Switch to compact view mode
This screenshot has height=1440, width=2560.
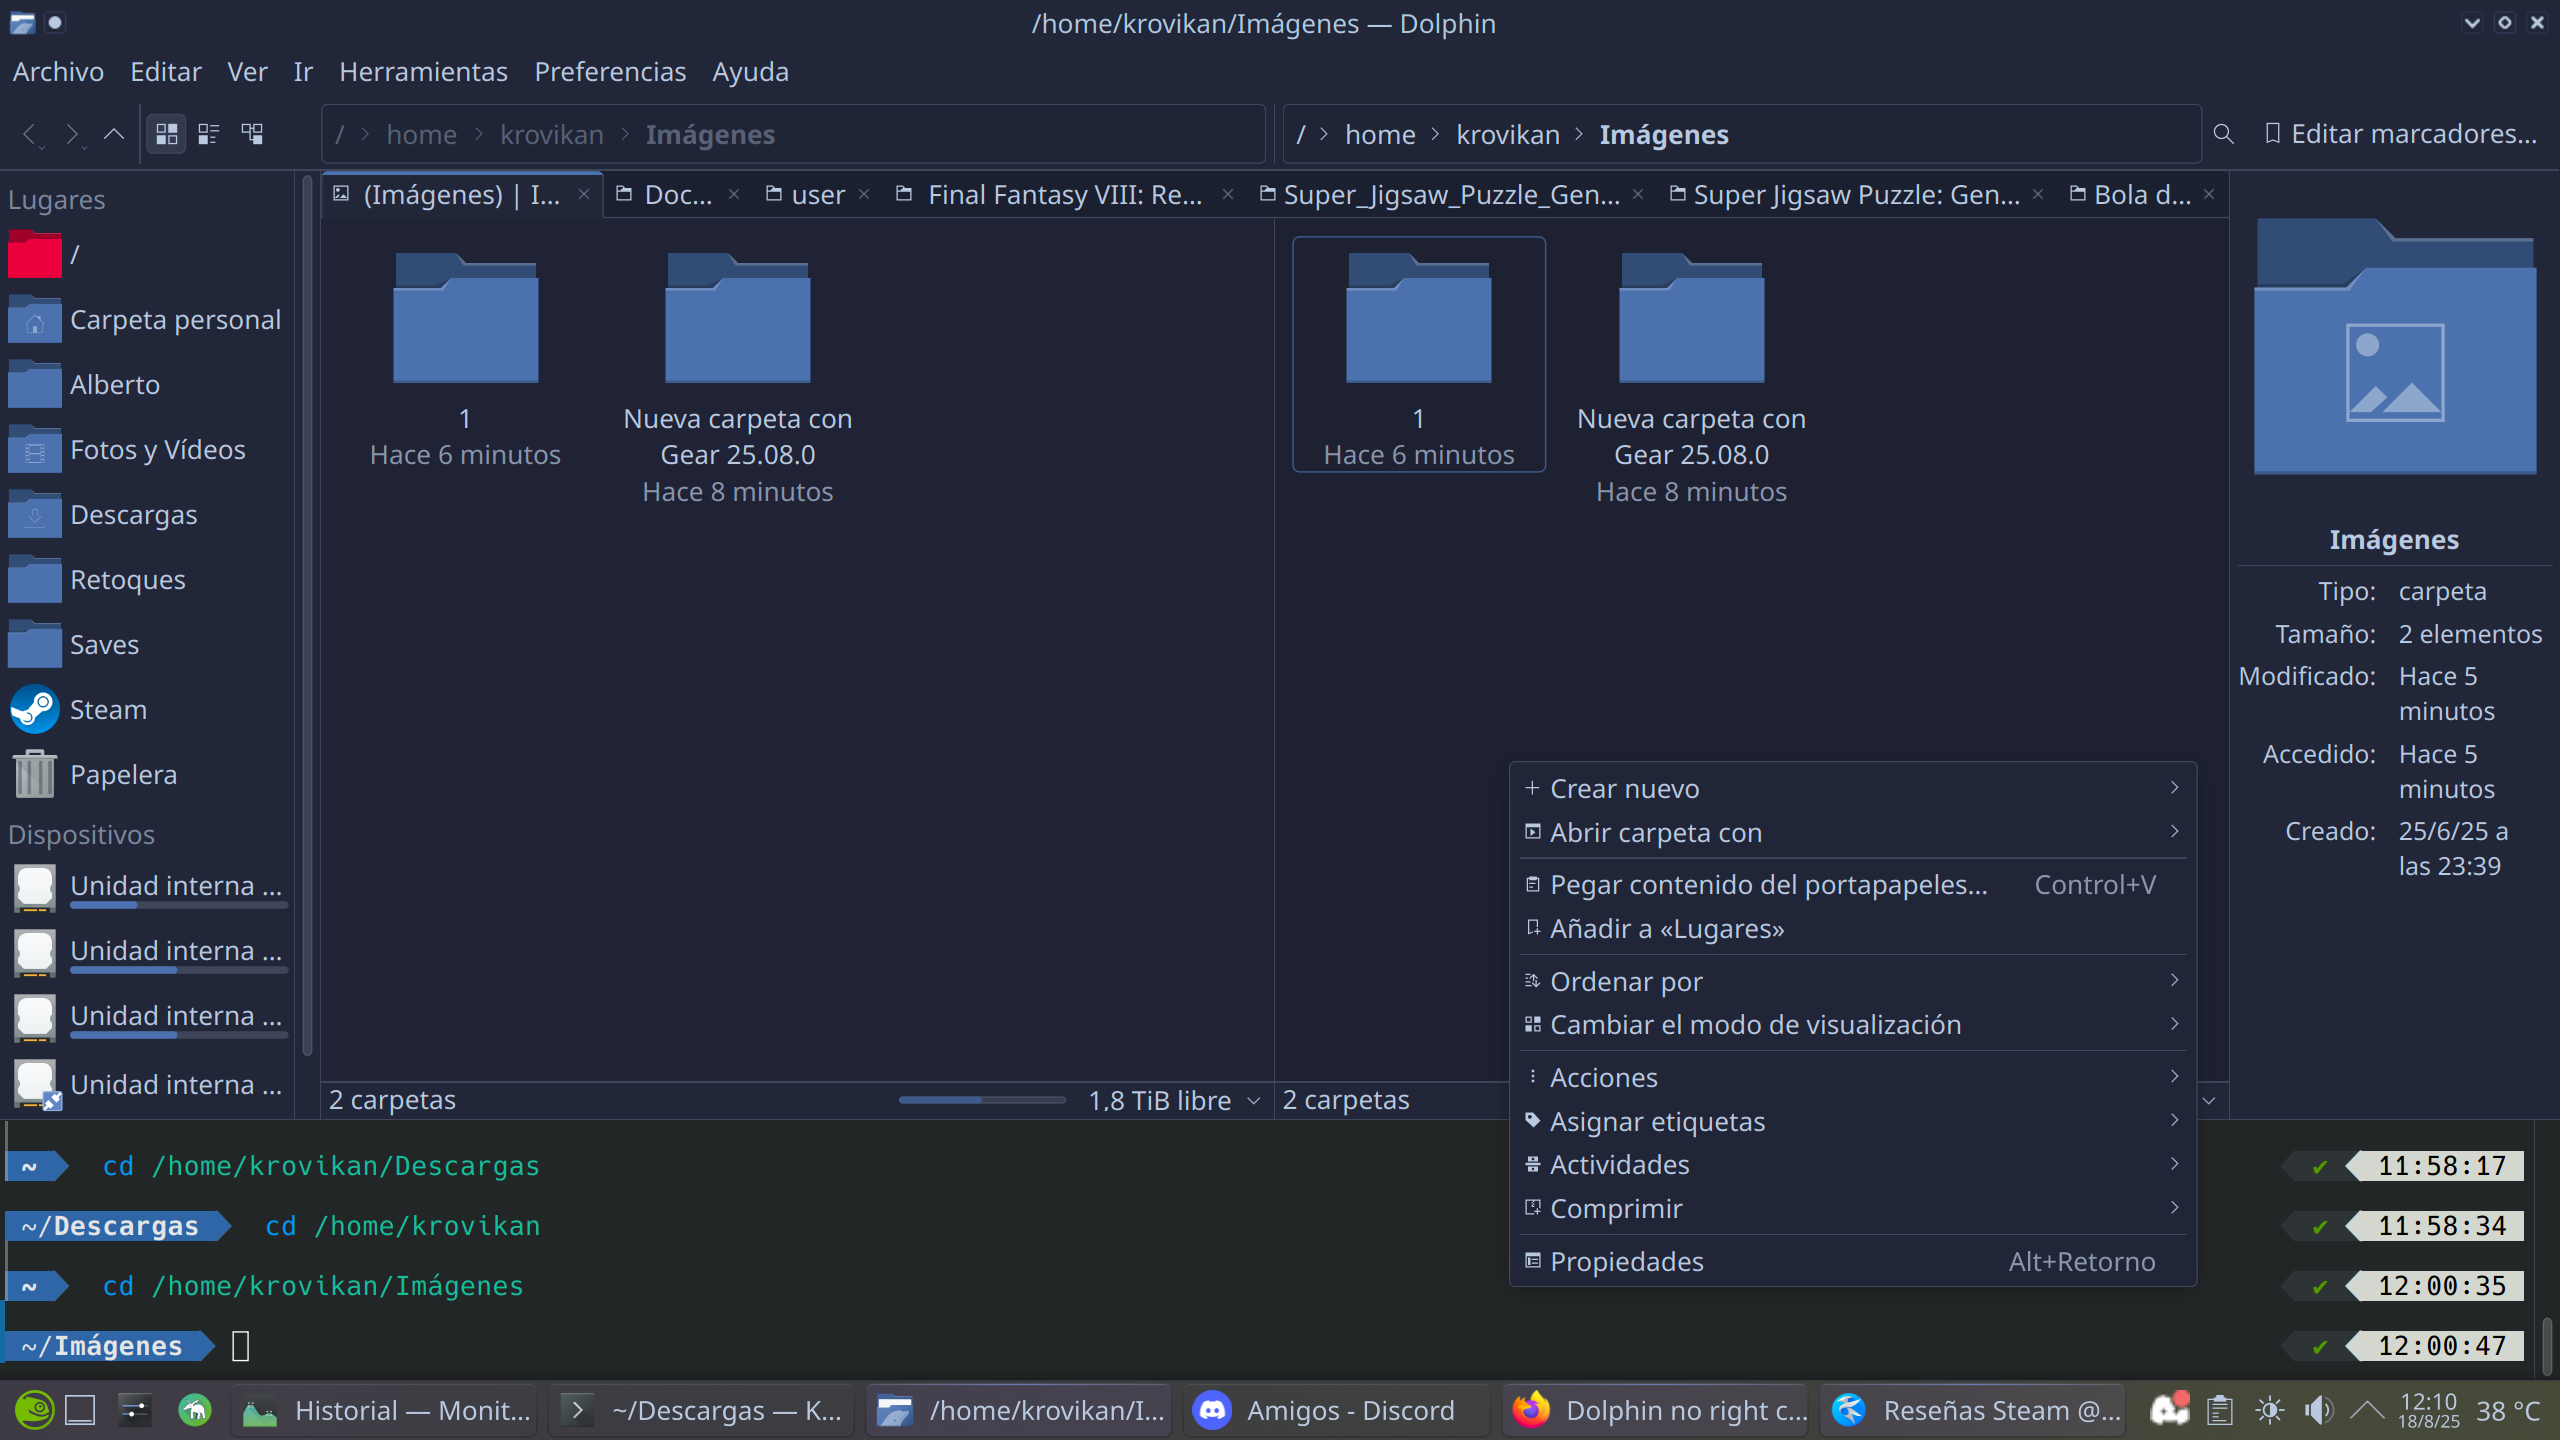click(209, 134)
